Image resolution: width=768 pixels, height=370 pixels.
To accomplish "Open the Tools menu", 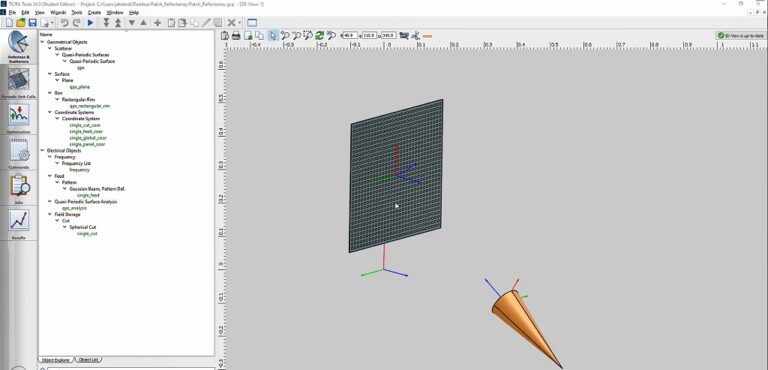I will pyautogui.click(x=77, y=12).
